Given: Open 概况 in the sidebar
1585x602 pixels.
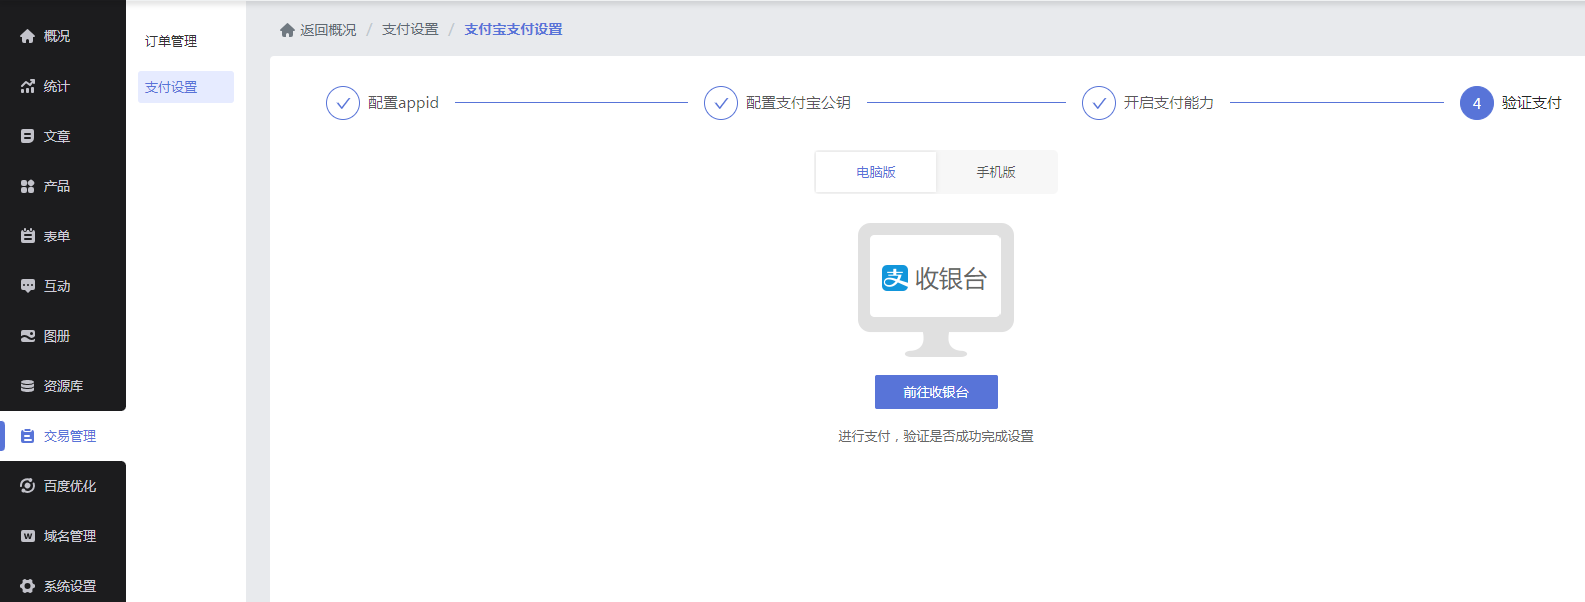Looking at the screenshot, I should point(63,36).
